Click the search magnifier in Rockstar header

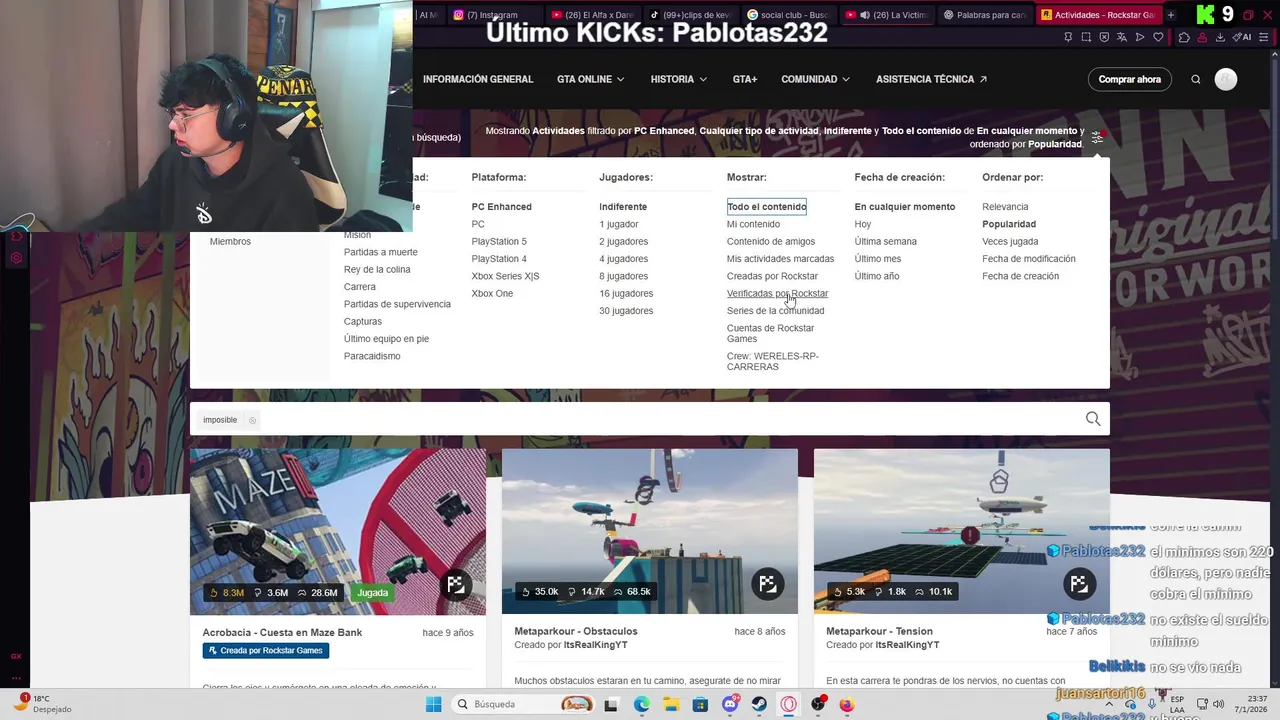point(1195,79)
